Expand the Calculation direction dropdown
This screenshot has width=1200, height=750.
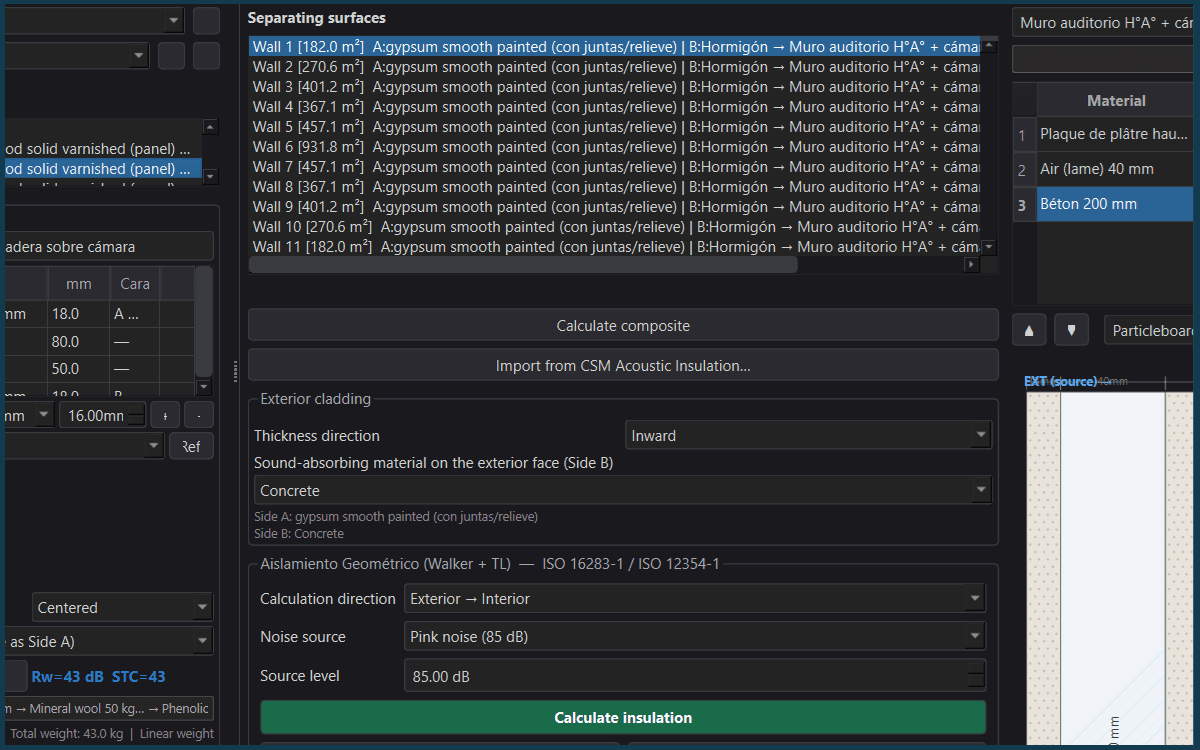[x=694, y=599]
